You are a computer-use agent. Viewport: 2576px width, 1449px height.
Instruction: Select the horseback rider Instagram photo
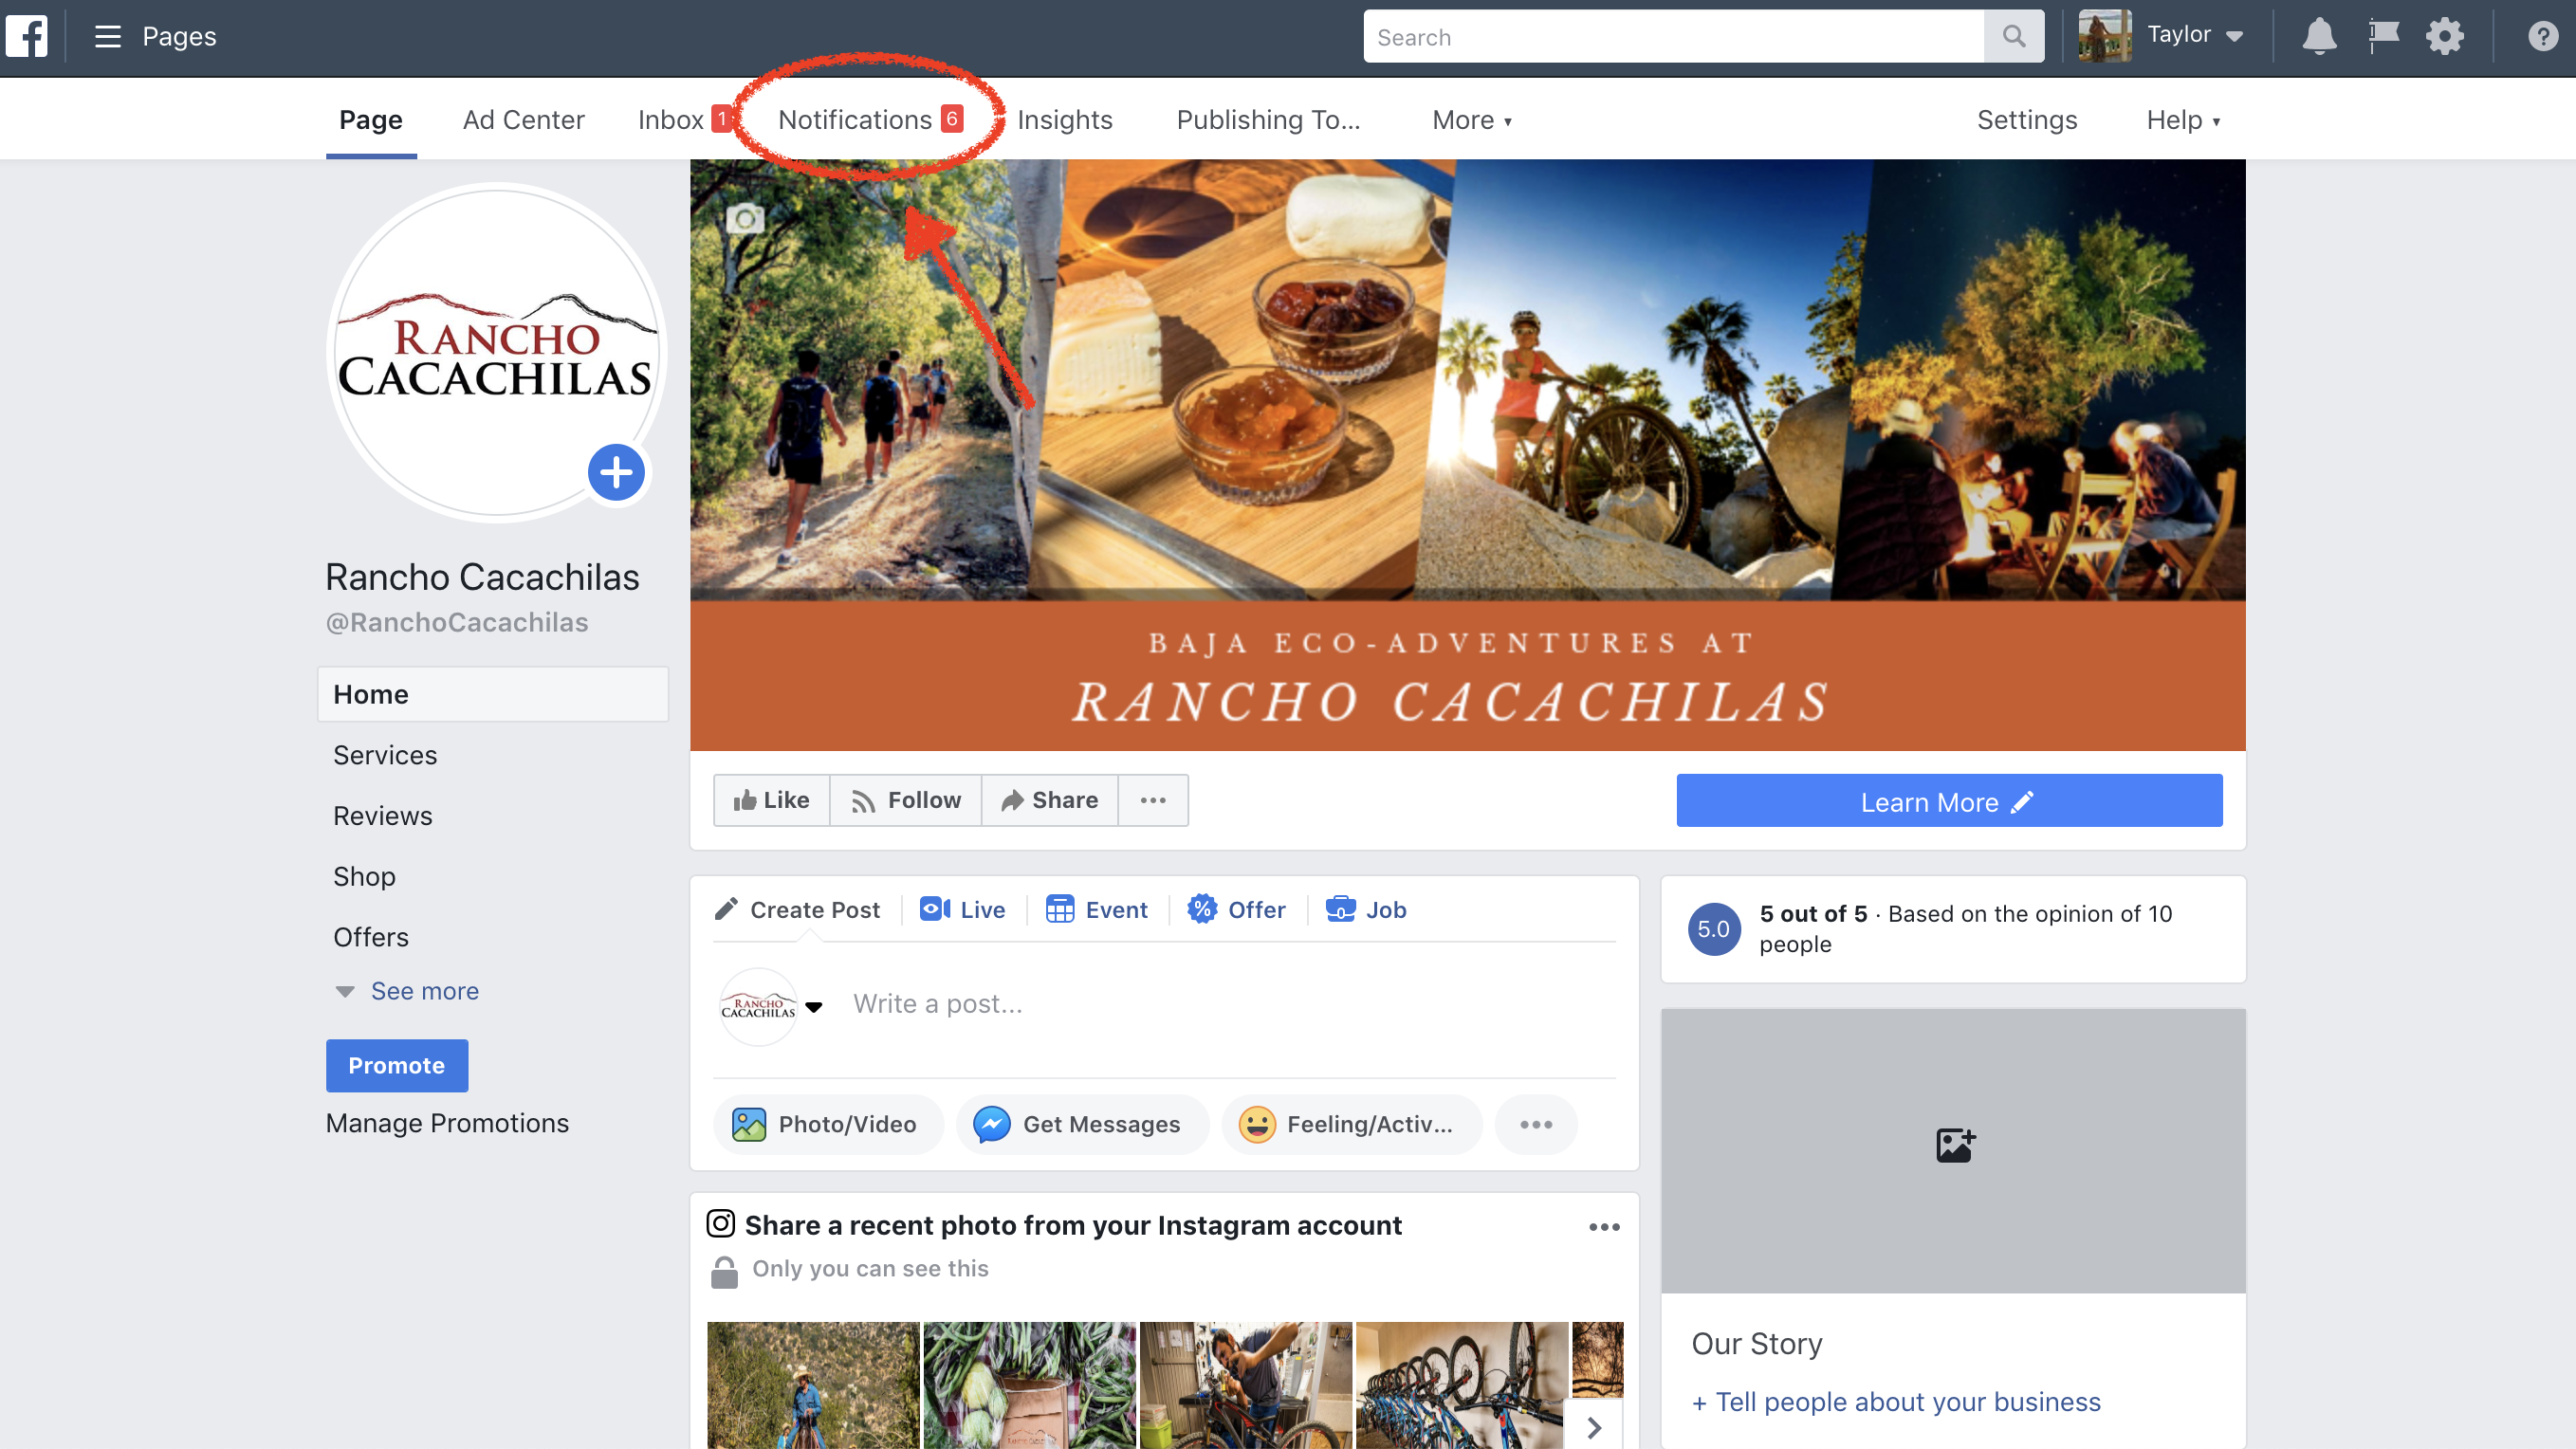[x=813, y=1385]
